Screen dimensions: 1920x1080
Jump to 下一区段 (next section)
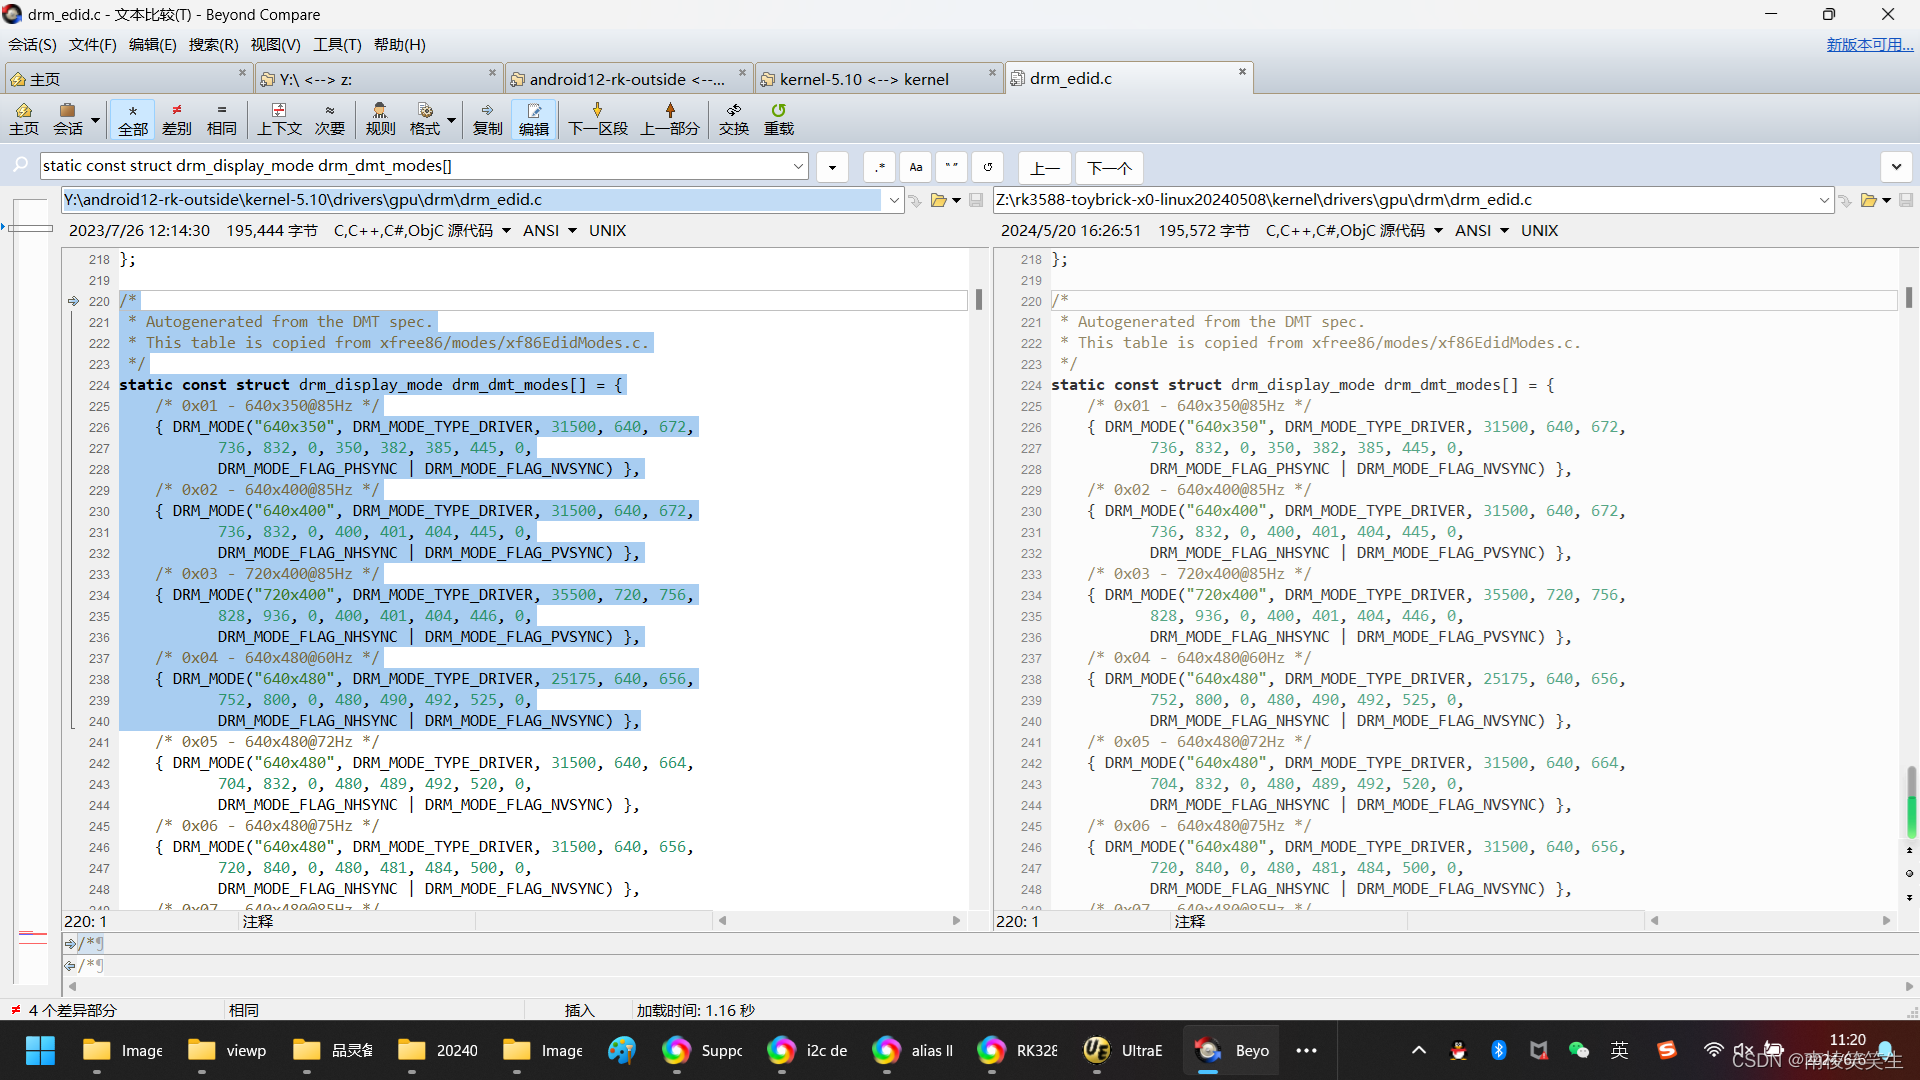coord(598,119)
